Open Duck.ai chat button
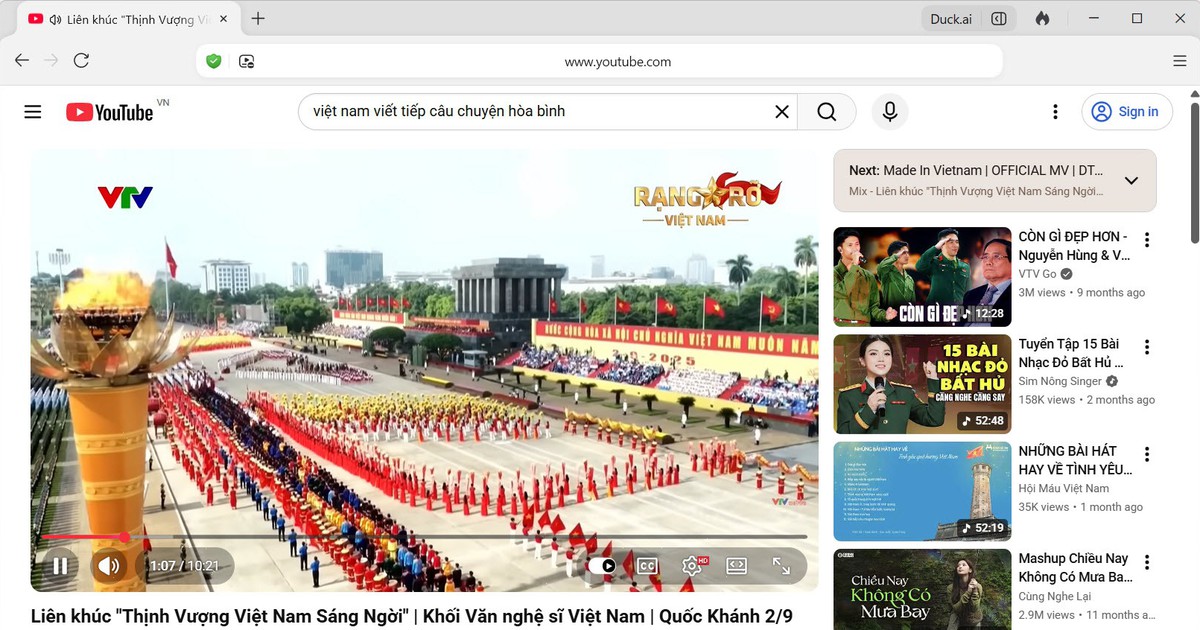 pyautogui.click(x=951, y=19)
